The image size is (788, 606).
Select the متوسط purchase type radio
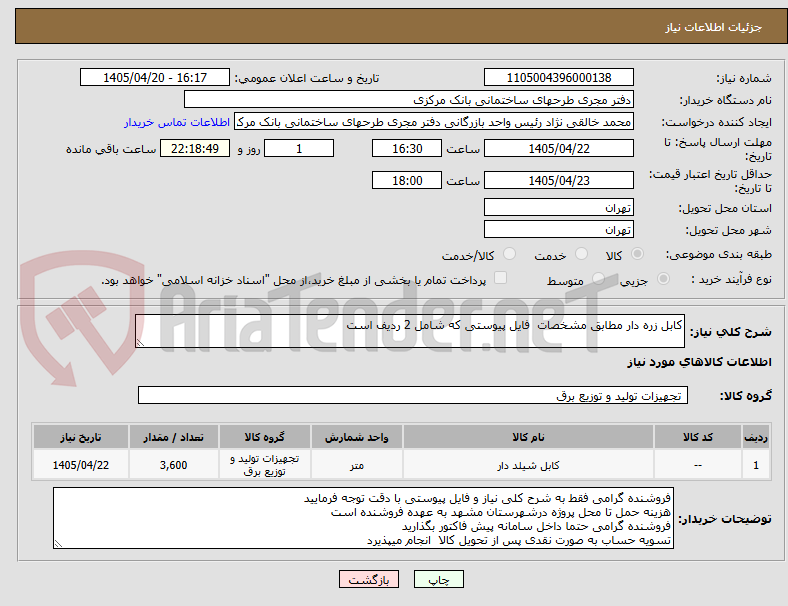pyautogui.click(x=598, y=278)
